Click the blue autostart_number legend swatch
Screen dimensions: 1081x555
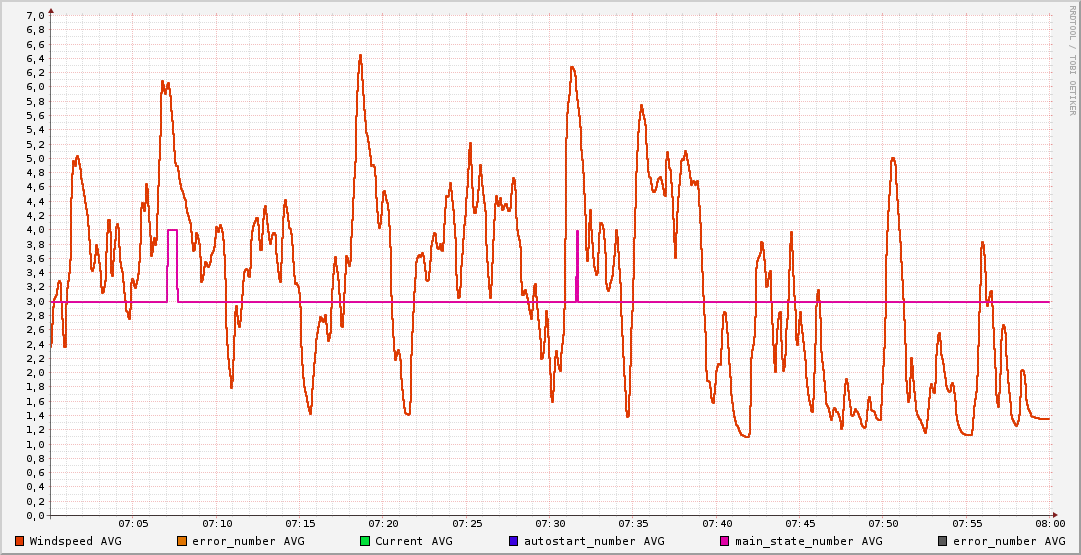[x=514, y=541]
